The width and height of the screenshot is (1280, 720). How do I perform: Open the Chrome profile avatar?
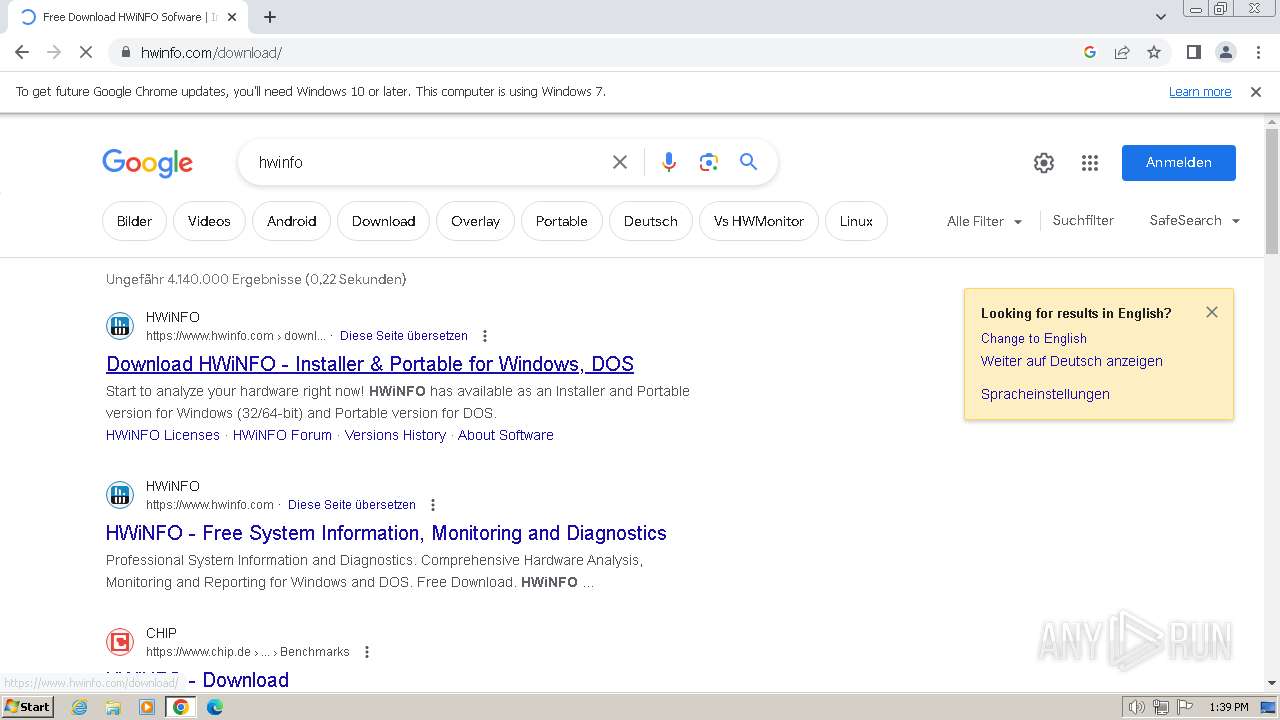pyautogui.click(x=1225, y=52)
